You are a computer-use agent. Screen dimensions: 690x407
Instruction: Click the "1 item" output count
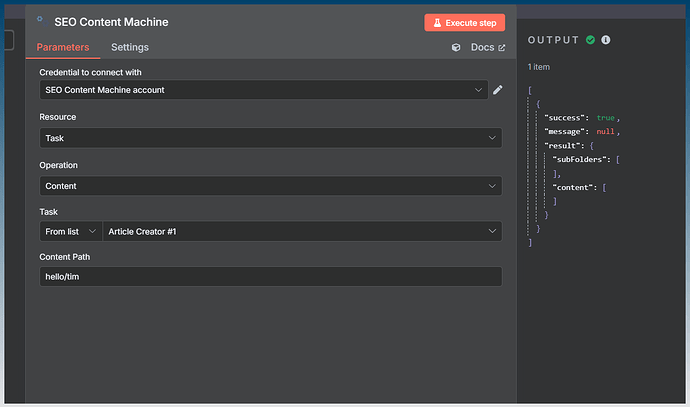click(x=539, y=67)
